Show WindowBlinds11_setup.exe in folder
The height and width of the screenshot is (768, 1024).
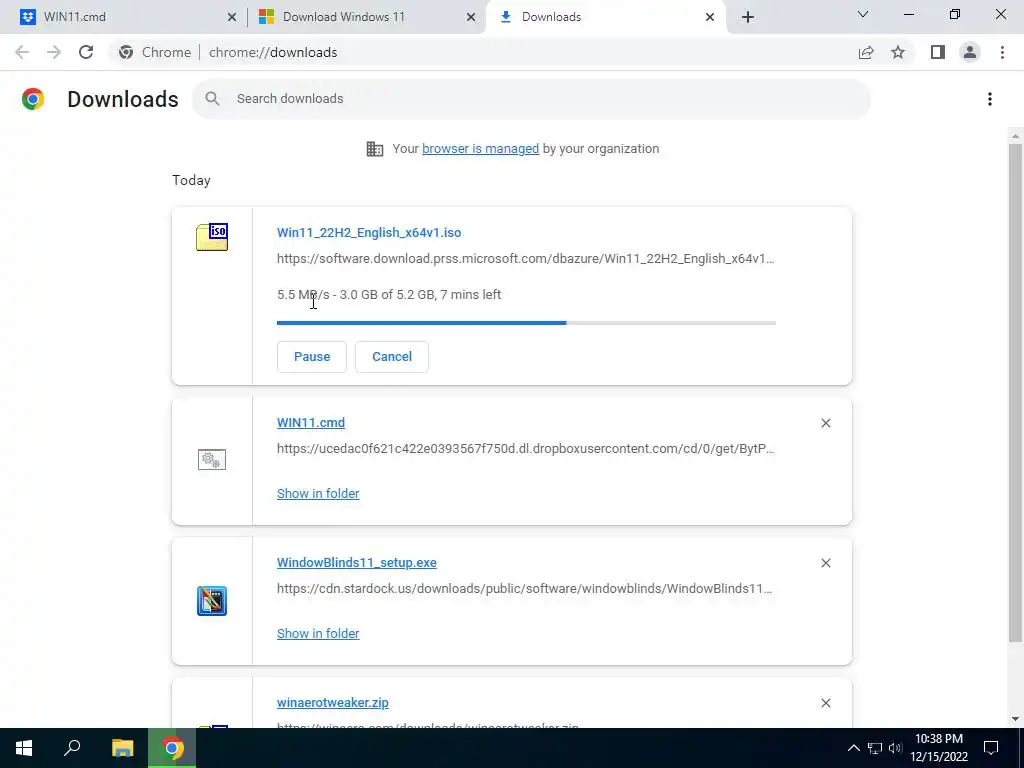tap(318, 633)
